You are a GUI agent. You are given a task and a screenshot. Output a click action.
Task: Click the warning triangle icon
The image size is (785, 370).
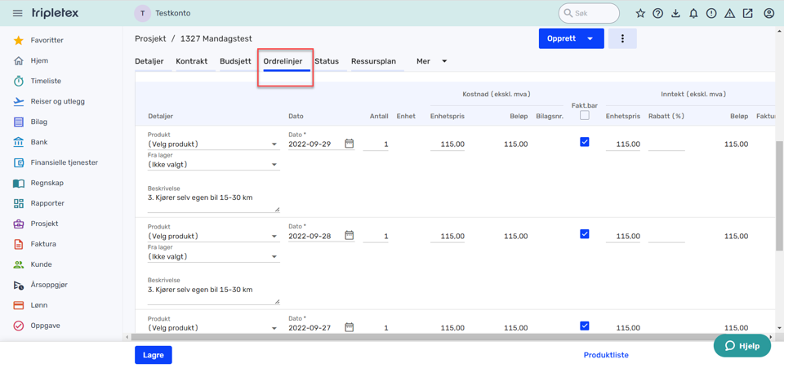pos(729,14)
